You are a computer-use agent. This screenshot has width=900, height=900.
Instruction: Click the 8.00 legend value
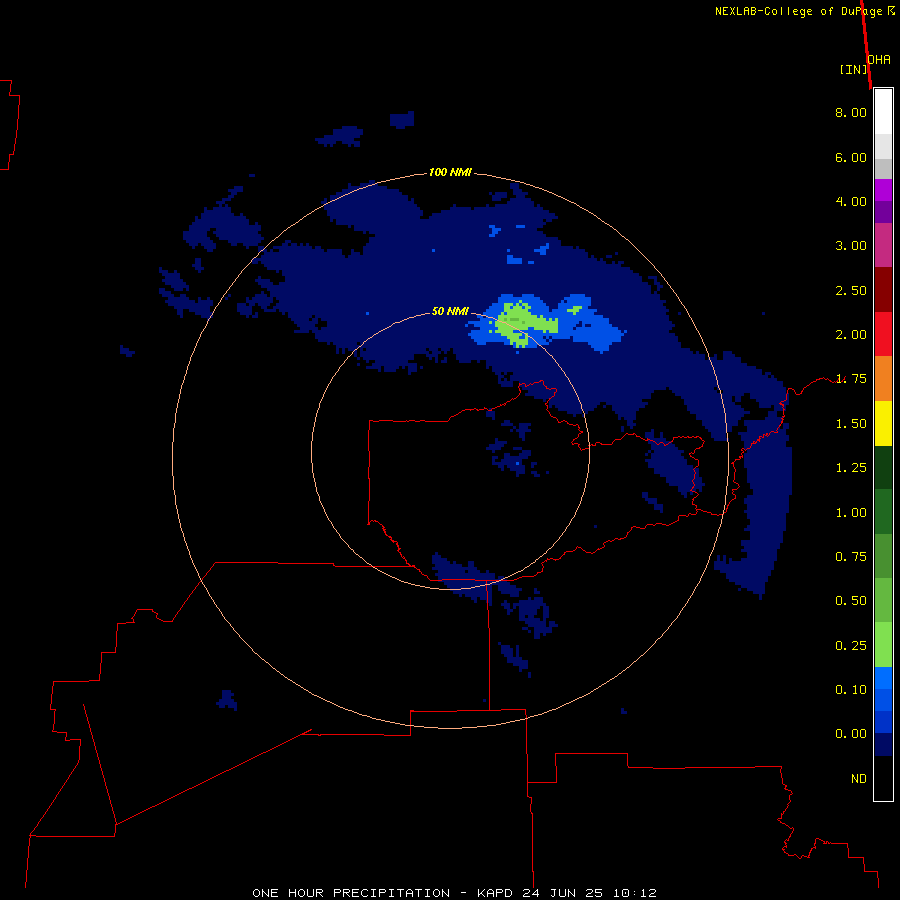(x=851, y=112)
